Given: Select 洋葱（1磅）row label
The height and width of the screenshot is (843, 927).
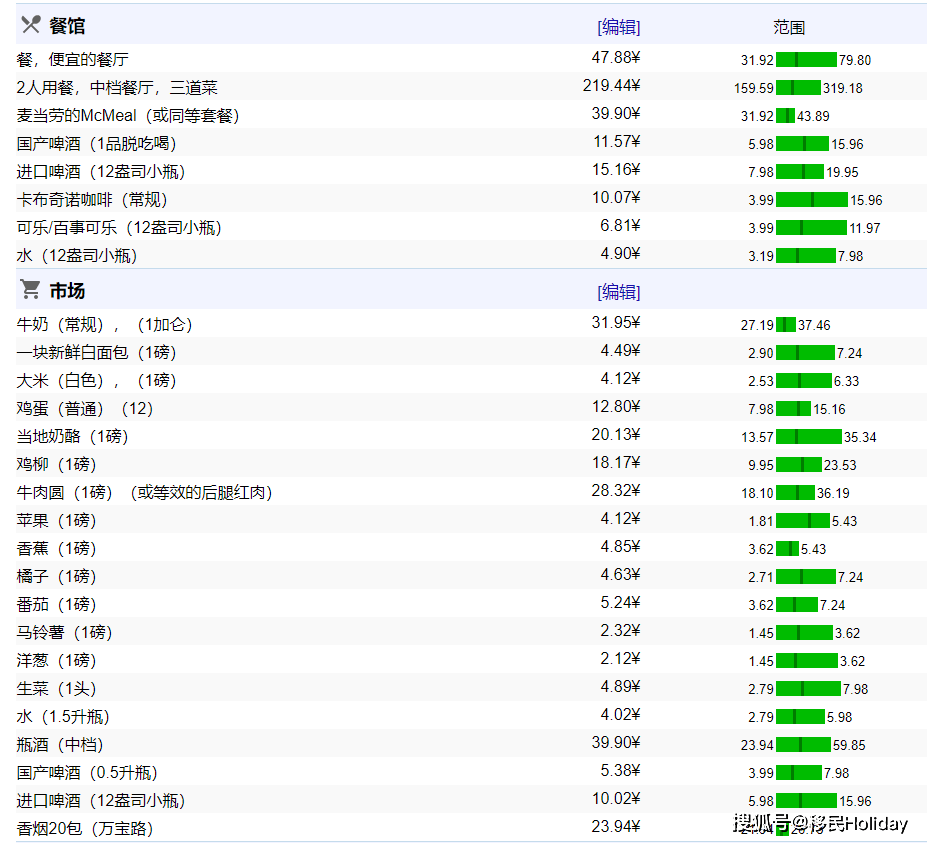Looking at the screenshot, I should 57,660.
